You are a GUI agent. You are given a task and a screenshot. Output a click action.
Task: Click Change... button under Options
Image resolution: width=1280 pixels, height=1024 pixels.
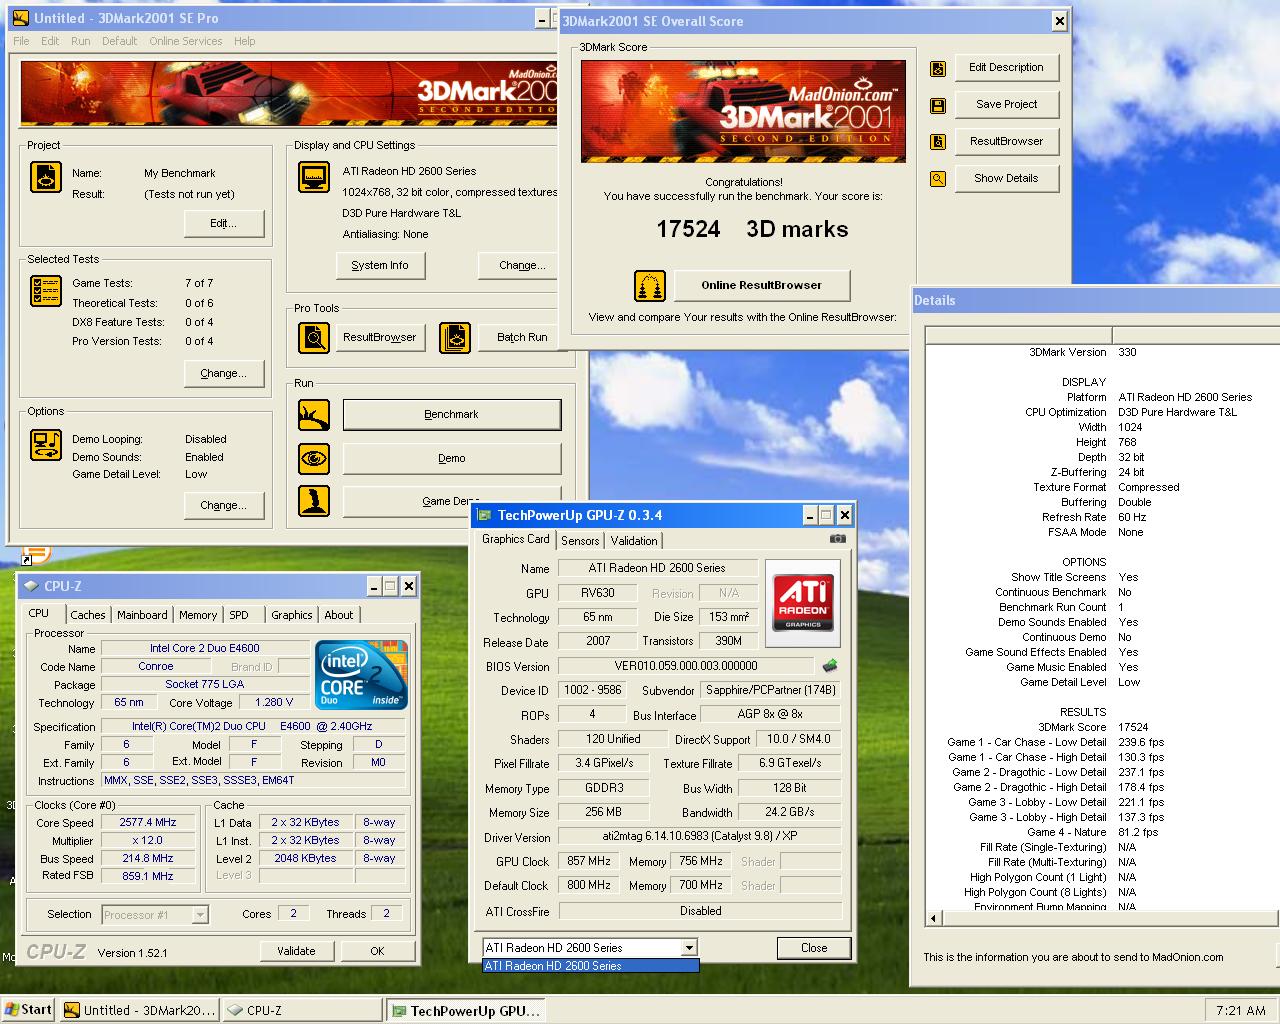pyautogui.click(x=224, y=505)
